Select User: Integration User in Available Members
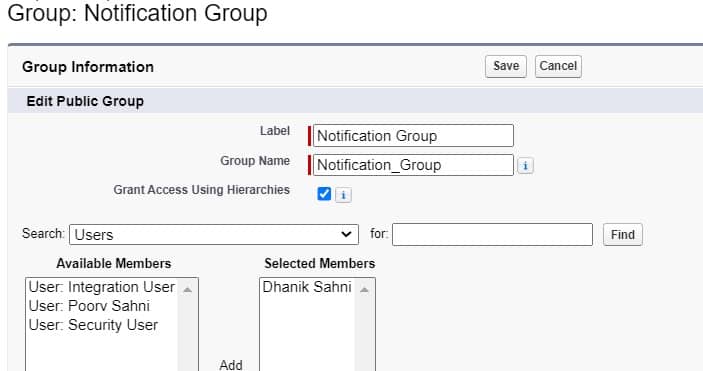Screen dimensions: 703x371 [x=102, y=287]
